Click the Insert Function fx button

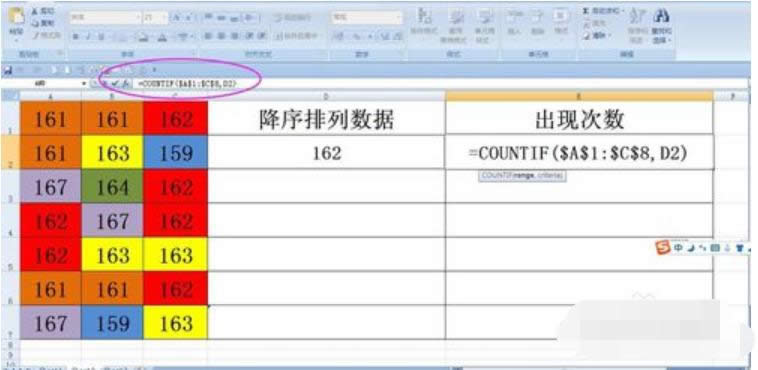point(125,84)
